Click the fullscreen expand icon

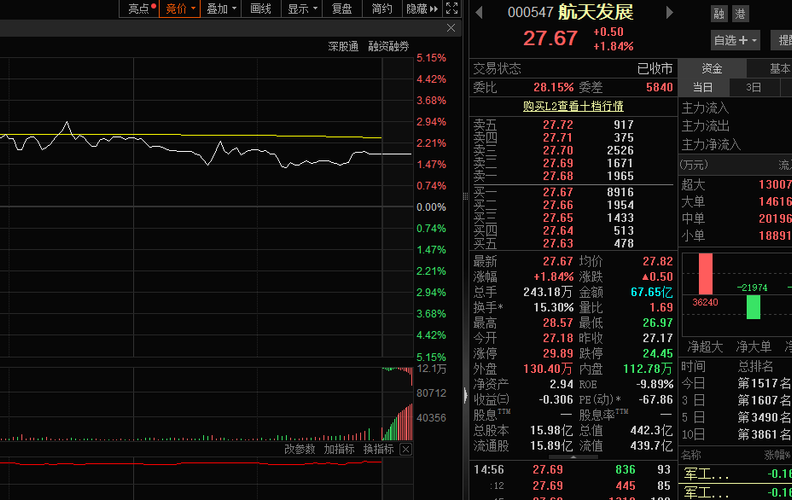coord(452,9)
